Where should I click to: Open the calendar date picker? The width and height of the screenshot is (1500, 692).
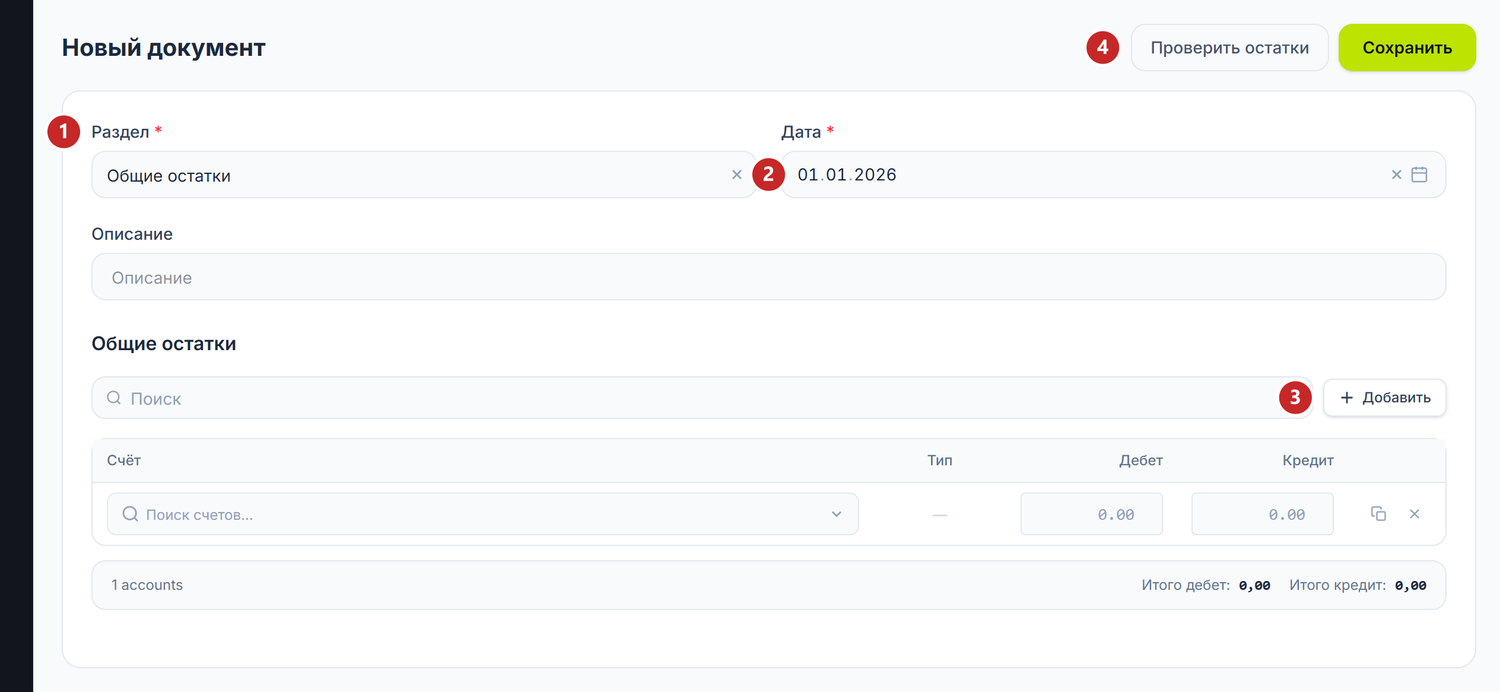point(1419,175)
